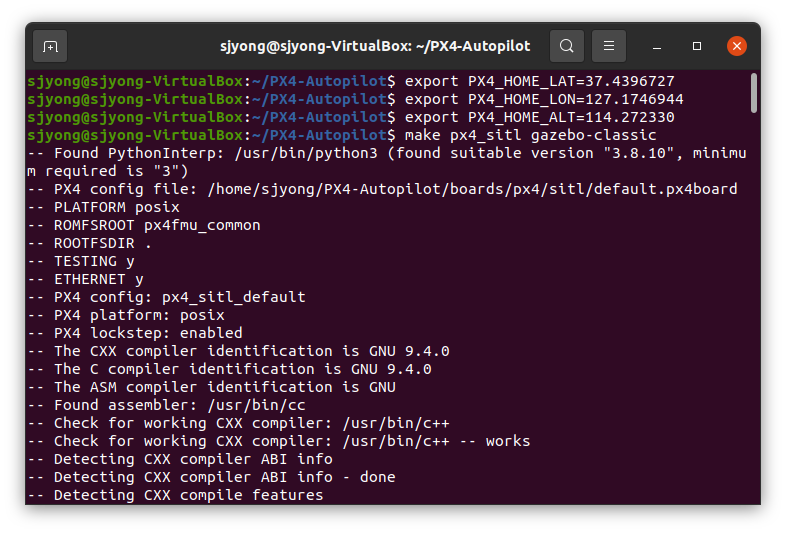The width and height of the screenshot is (786, 533).
Task: Click the line 'export PX4_HOME_LAT=37.4396727'
Action: coord(539,81)
